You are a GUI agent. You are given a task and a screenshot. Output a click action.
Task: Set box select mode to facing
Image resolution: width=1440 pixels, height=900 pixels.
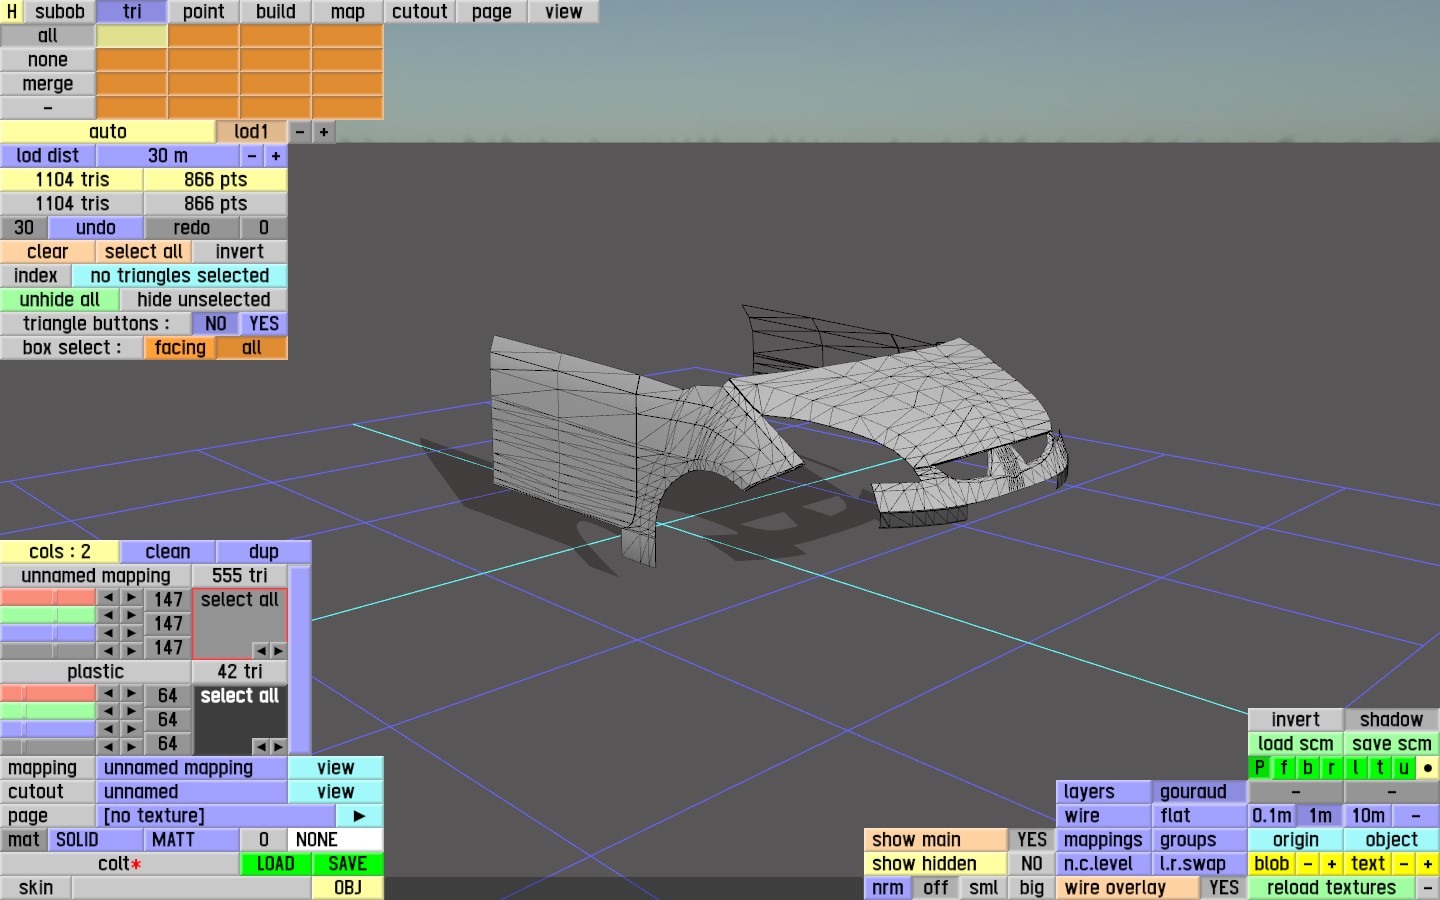(x=180, y=348)
